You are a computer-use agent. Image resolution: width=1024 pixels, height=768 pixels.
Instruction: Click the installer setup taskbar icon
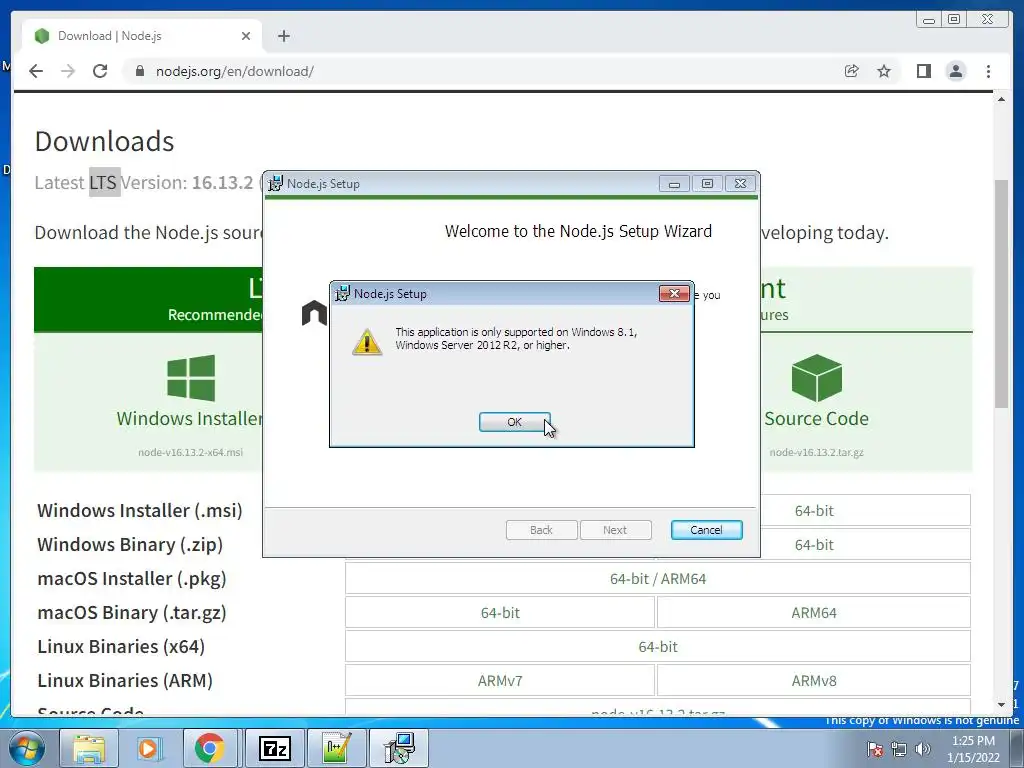[x=398, y=748]
